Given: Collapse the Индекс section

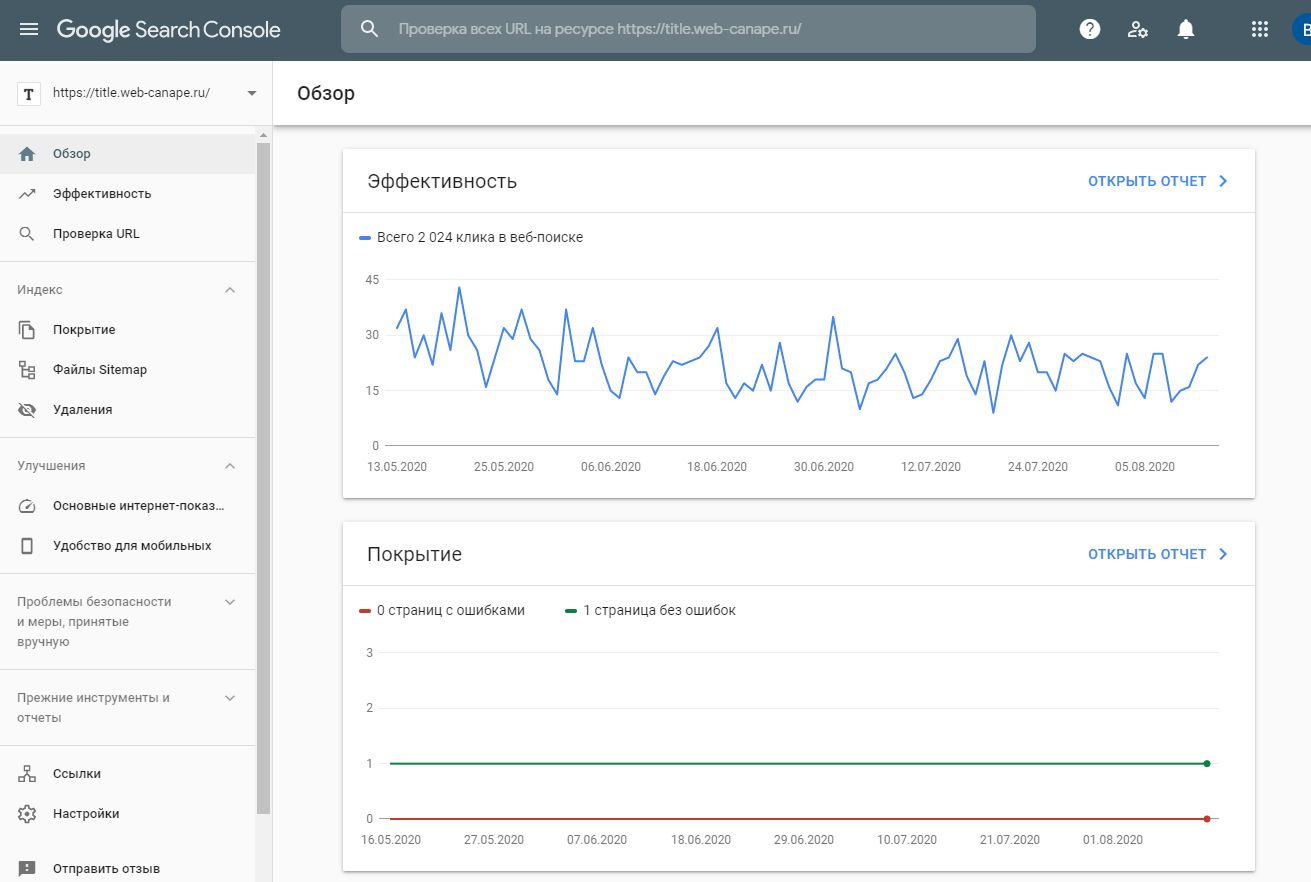Looking at the screenshot, I should 230,290.
